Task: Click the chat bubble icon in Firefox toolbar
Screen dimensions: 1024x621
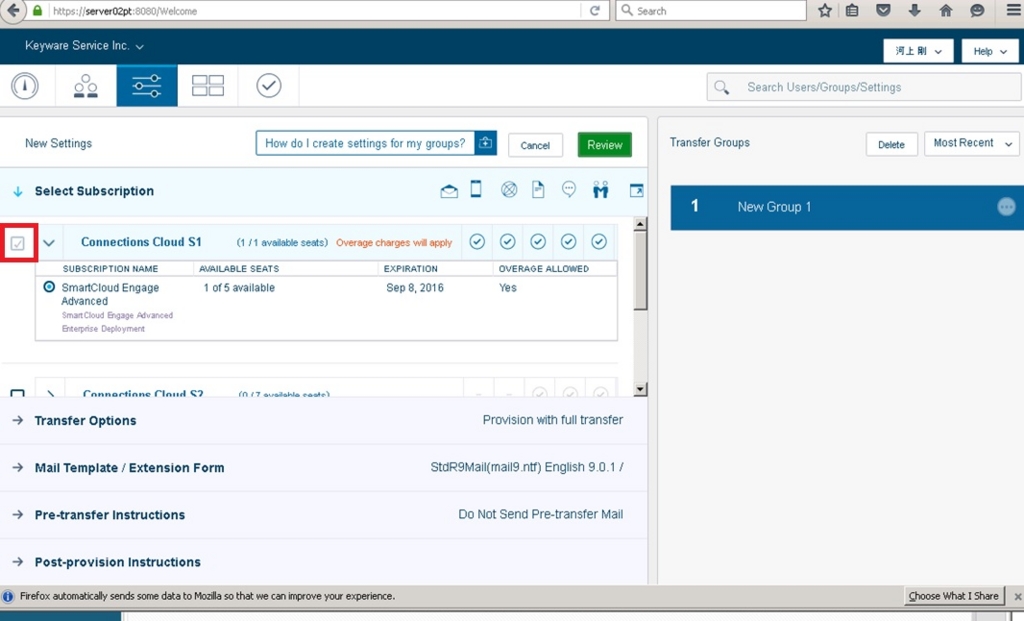Action: pos(977,10)
